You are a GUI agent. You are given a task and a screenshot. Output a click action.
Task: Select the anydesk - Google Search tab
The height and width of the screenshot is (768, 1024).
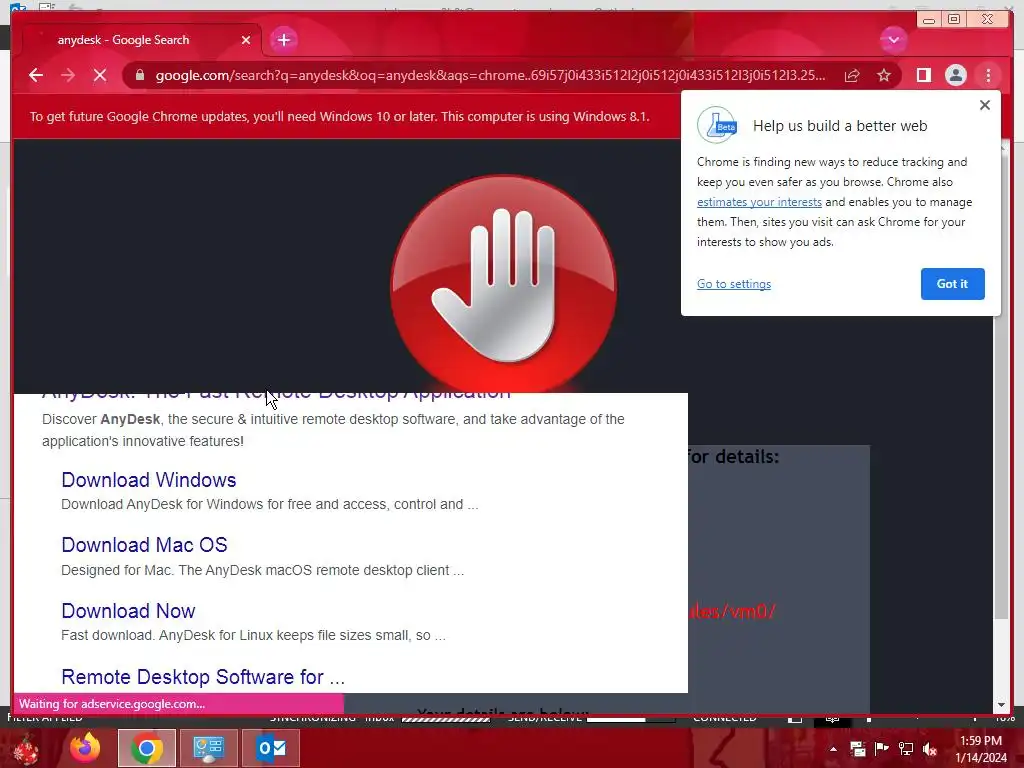coord(140,40)
